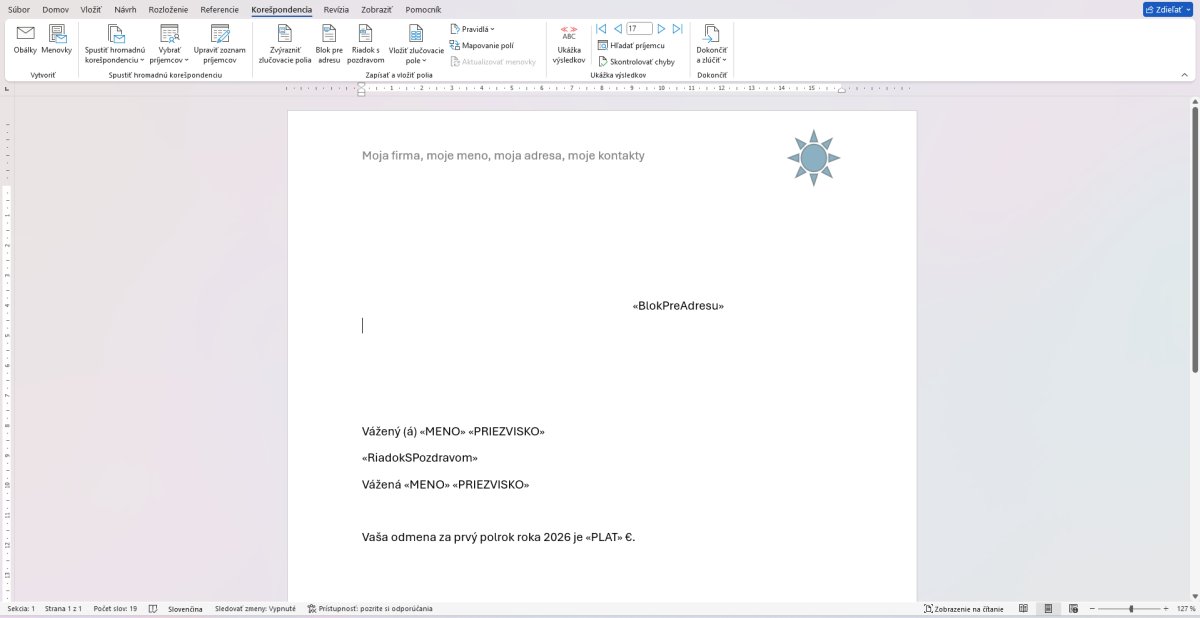Screen dimensions: 1200x618
Task: Switch to the Revízia tab
Action: [x=337, y=9]
